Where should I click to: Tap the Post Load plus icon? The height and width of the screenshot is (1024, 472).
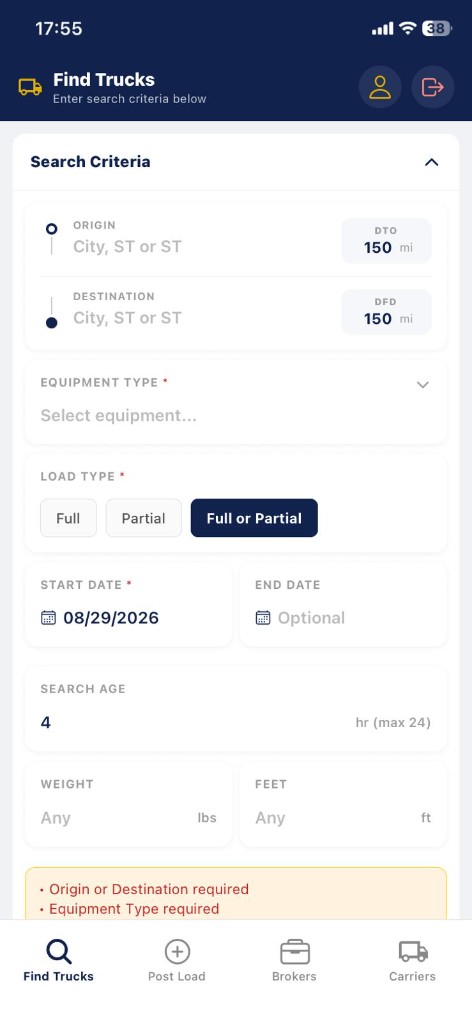tap(177, 952)
